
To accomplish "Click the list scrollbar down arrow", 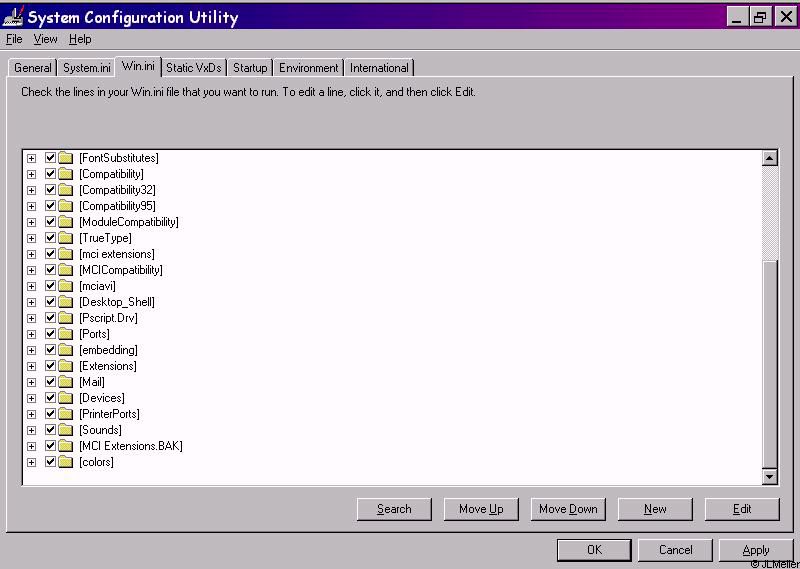I will point(769,477).
